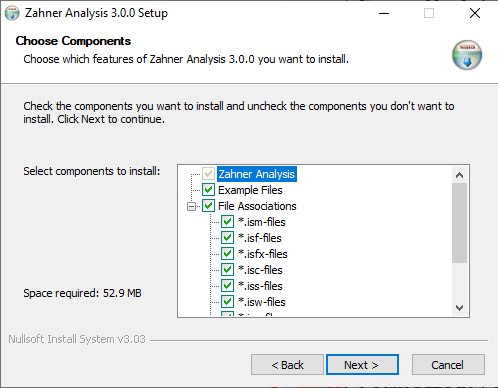Click the installer icon in the title bar
Screen dimensions: 498x388
[x=12, y=13]
